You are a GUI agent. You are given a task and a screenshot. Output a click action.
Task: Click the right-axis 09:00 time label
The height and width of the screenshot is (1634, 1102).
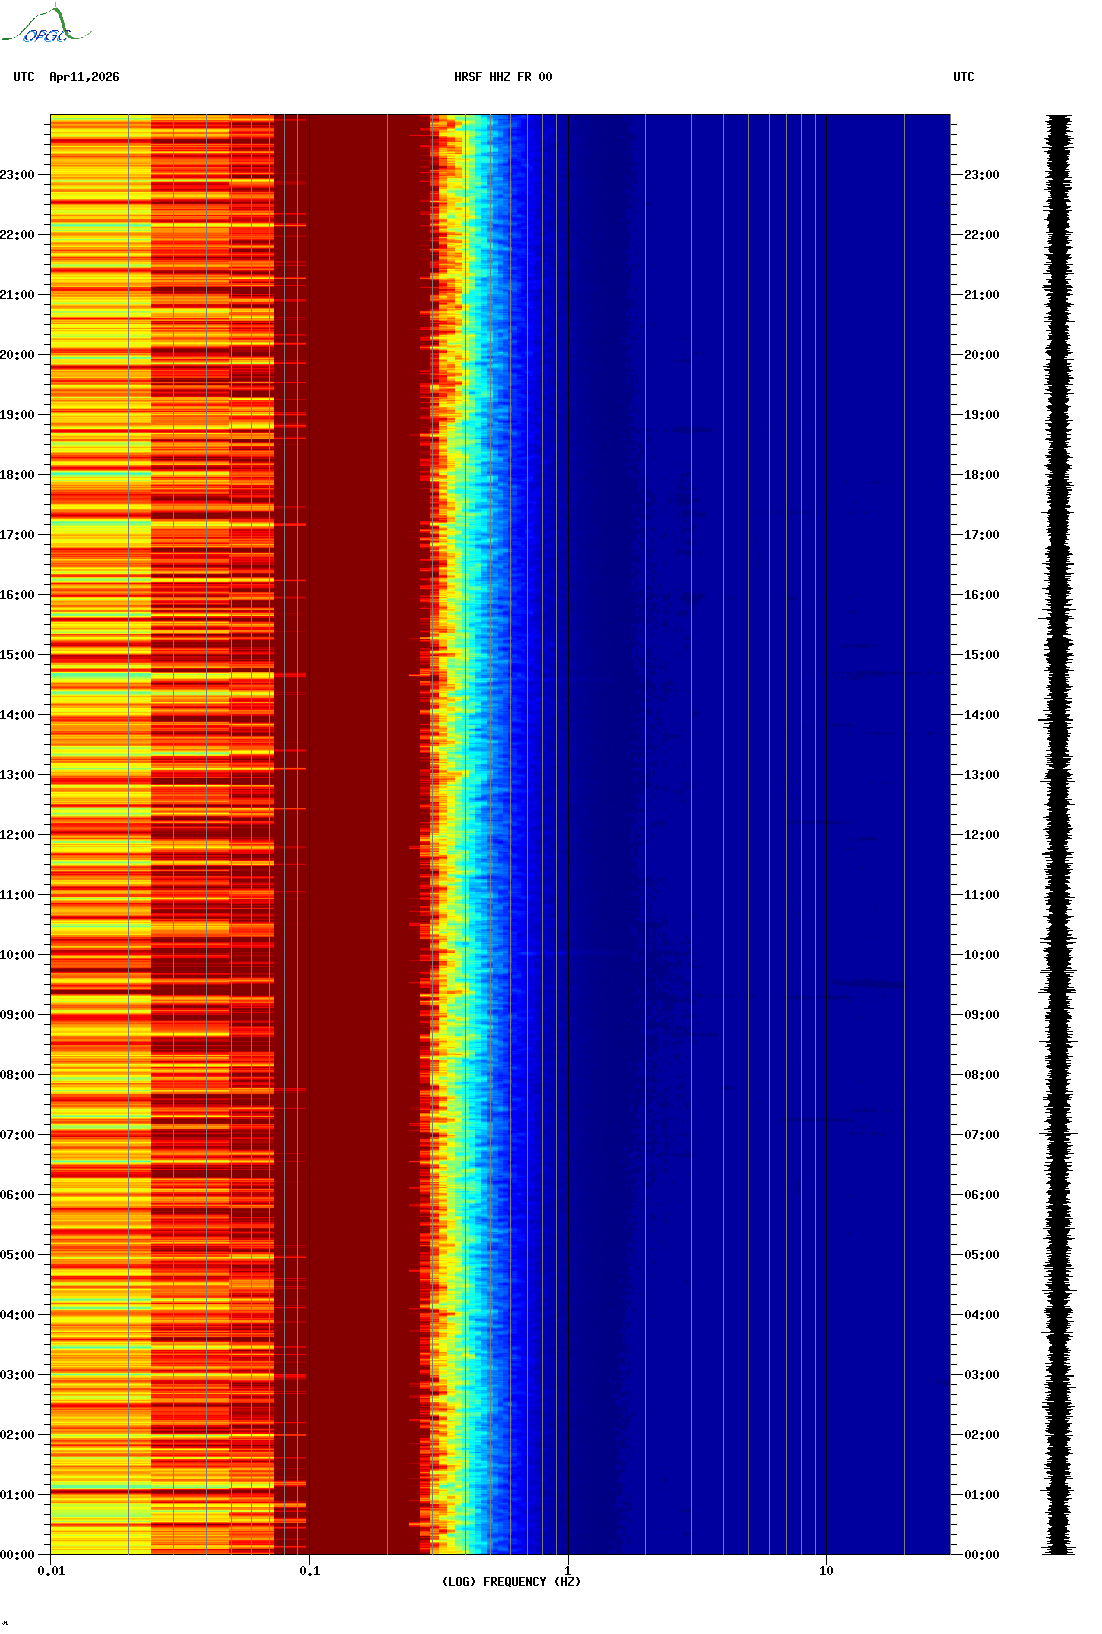point(982,1015)
